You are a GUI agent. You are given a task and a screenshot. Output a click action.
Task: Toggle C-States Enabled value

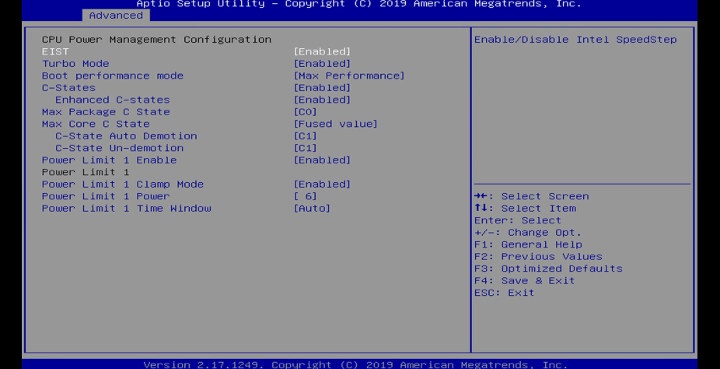[322, 88]
